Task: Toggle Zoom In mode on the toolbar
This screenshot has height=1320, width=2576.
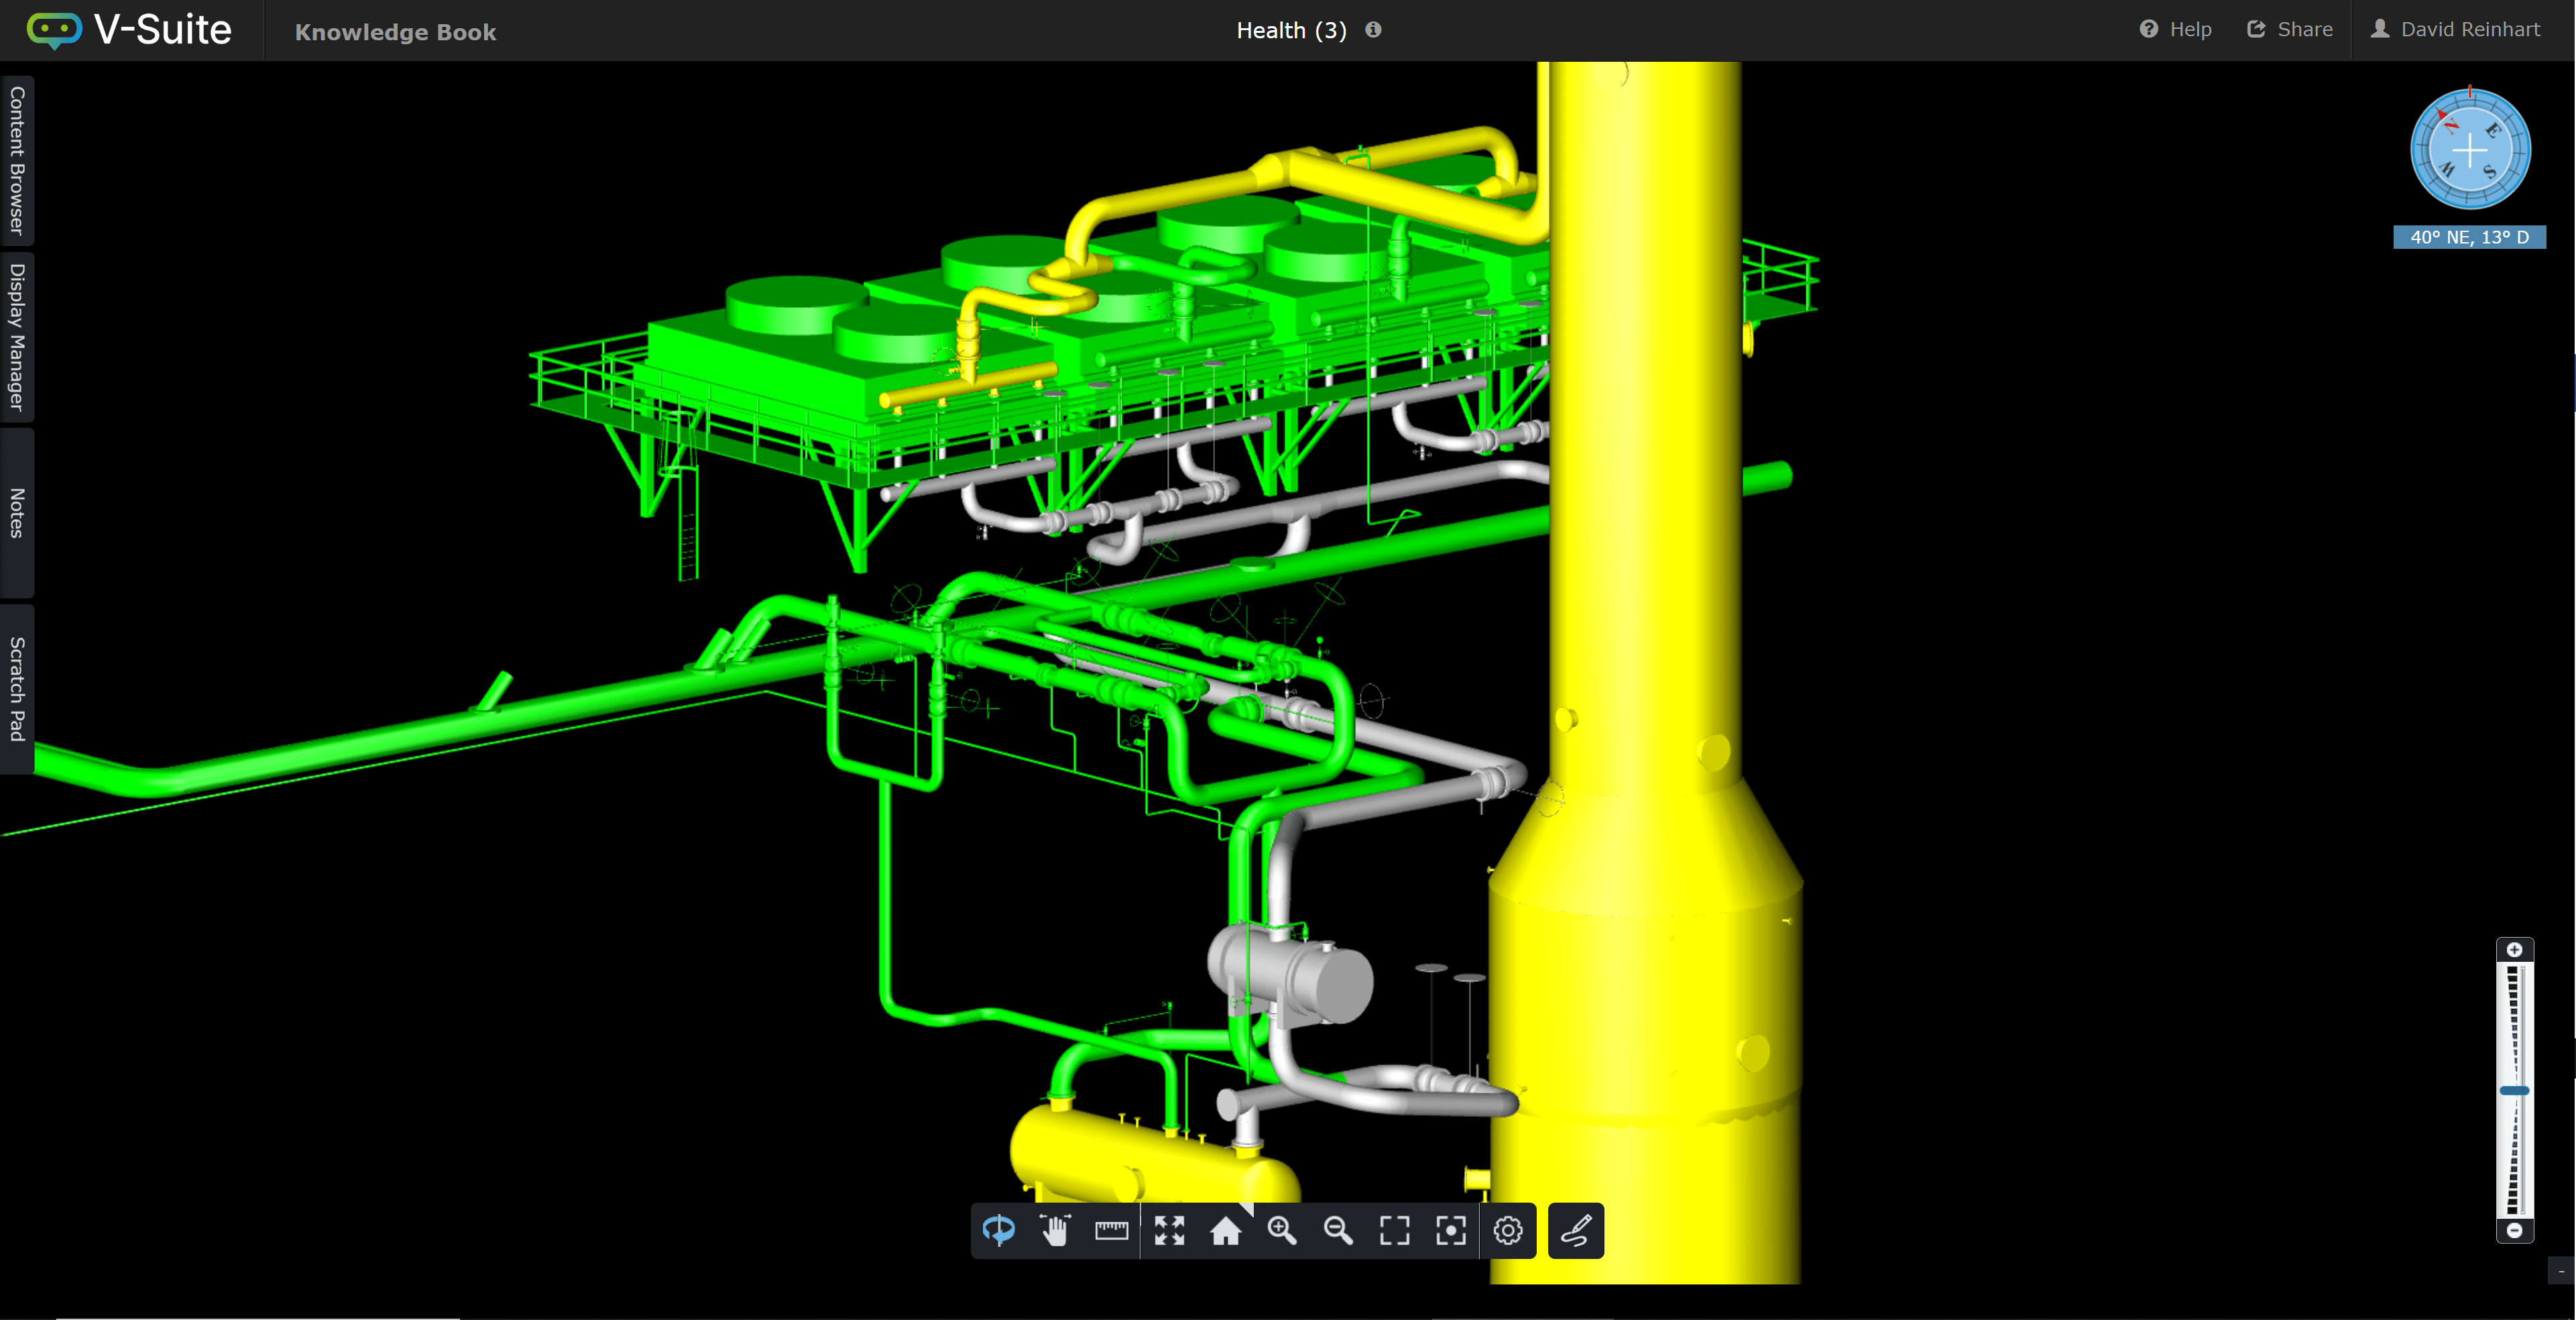Action: [x=1282, y=1231]
